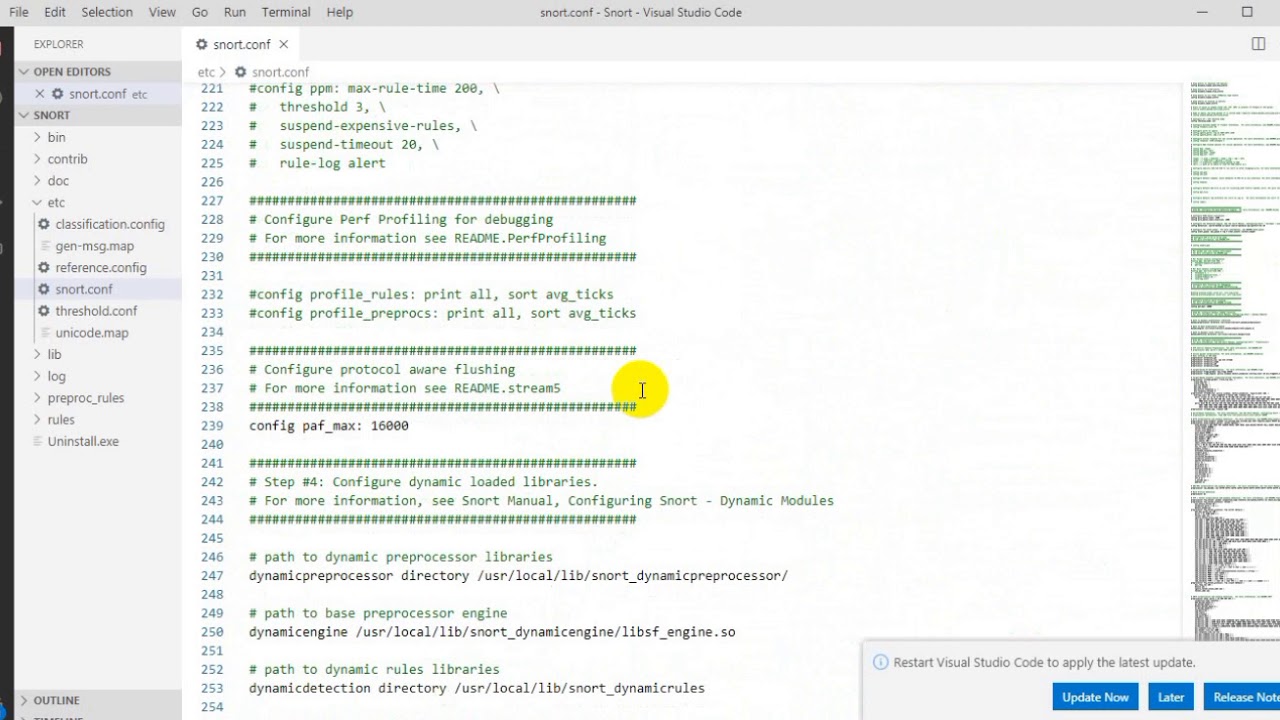
Task: Click 'rule-log alert' on line 225
Action: (332, 163)
